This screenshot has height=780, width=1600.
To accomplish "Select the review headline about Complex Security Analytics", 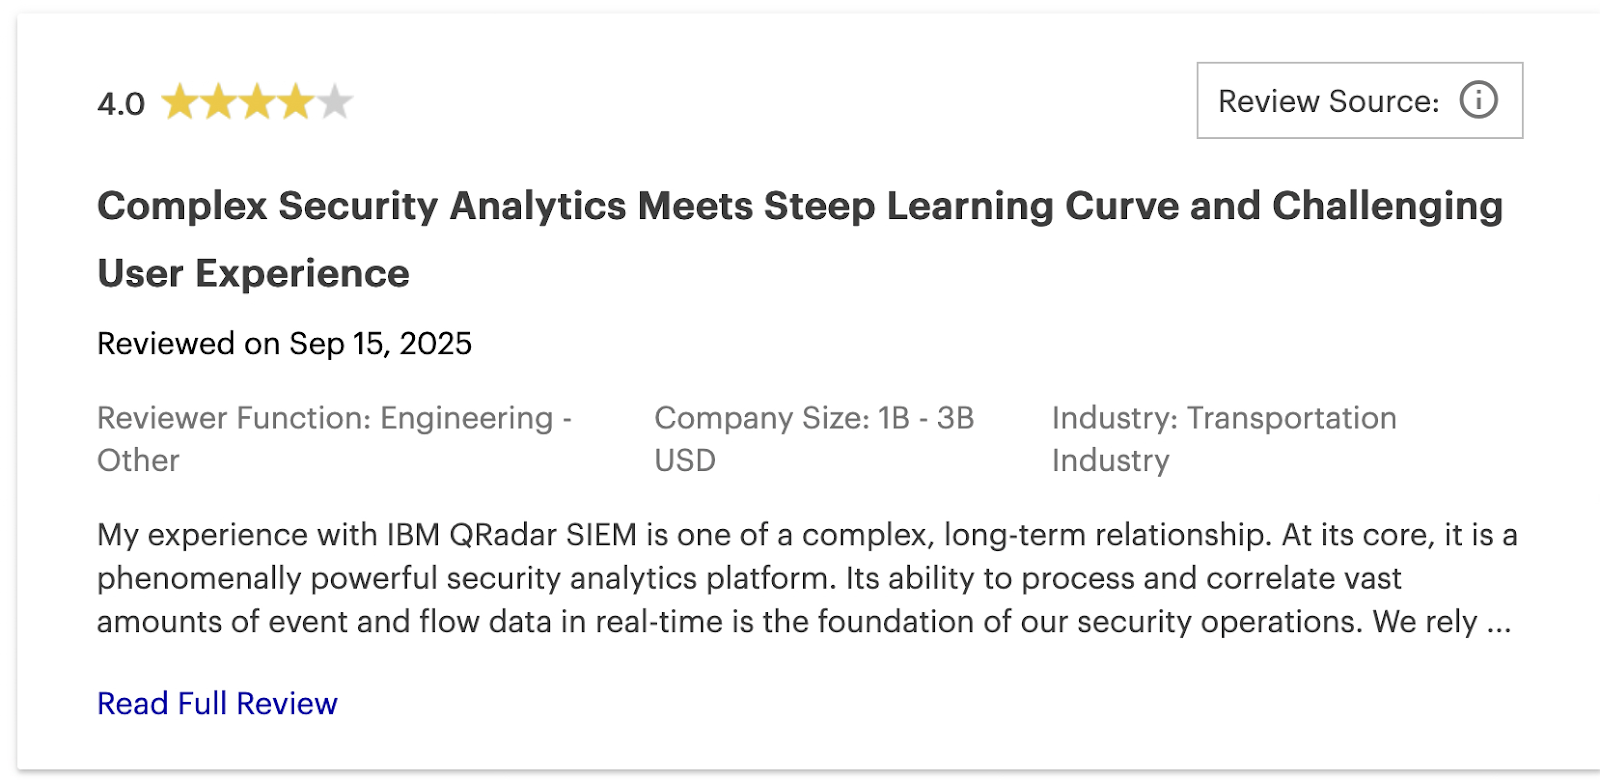I will [700, 207].
